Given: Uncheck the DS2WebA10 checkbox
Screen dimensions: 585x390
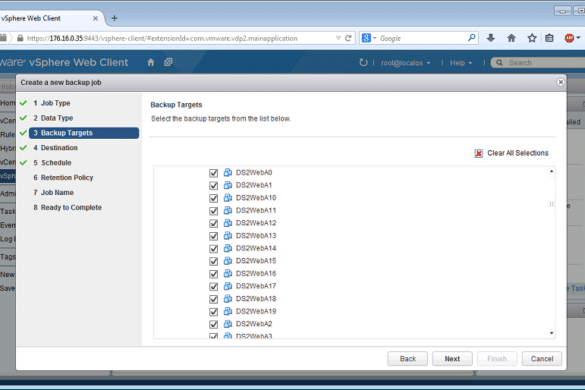Looking at the screenshot, I should click(x=213, y=198).
